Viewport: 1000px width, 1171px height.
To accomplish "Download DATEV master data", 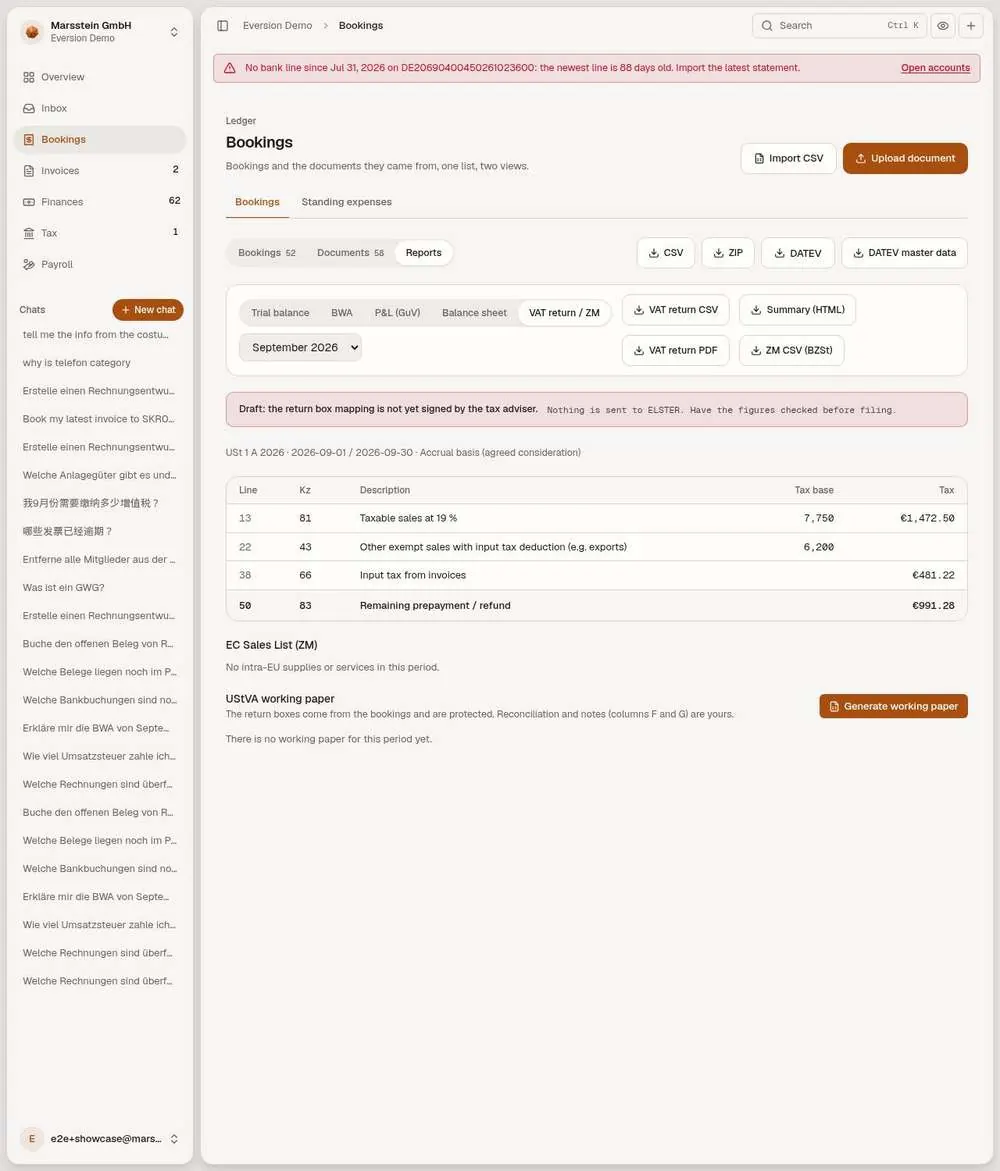I will pyautogui.click(x=904, y=253).
